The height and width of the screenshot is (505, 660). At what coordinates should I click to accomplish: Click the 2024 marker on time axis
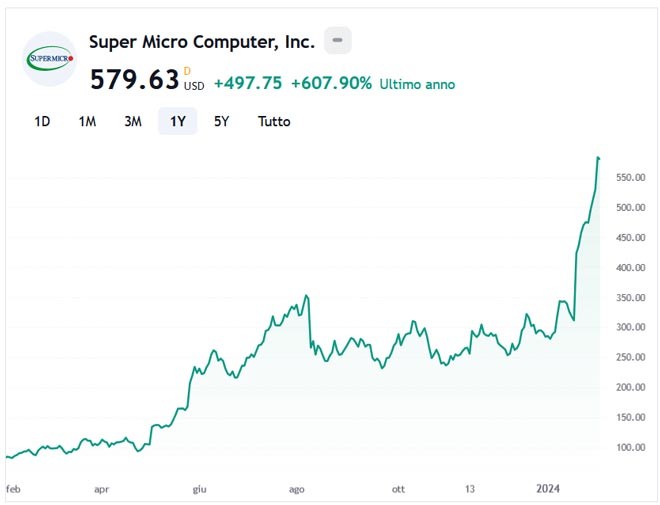click(547, 489)
